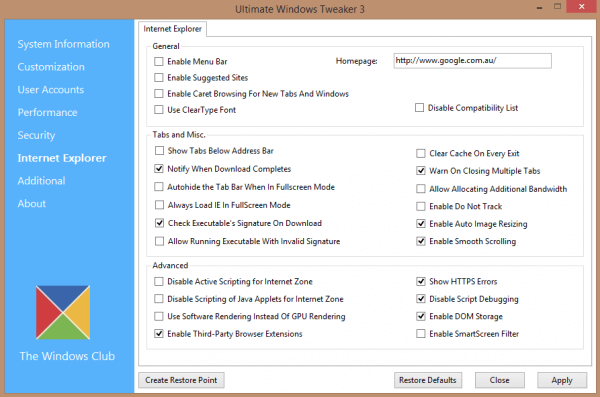Tick Disable Compatibility List
Image resolution: width=600 pixels, height=397 pixels.
(419, 108)
